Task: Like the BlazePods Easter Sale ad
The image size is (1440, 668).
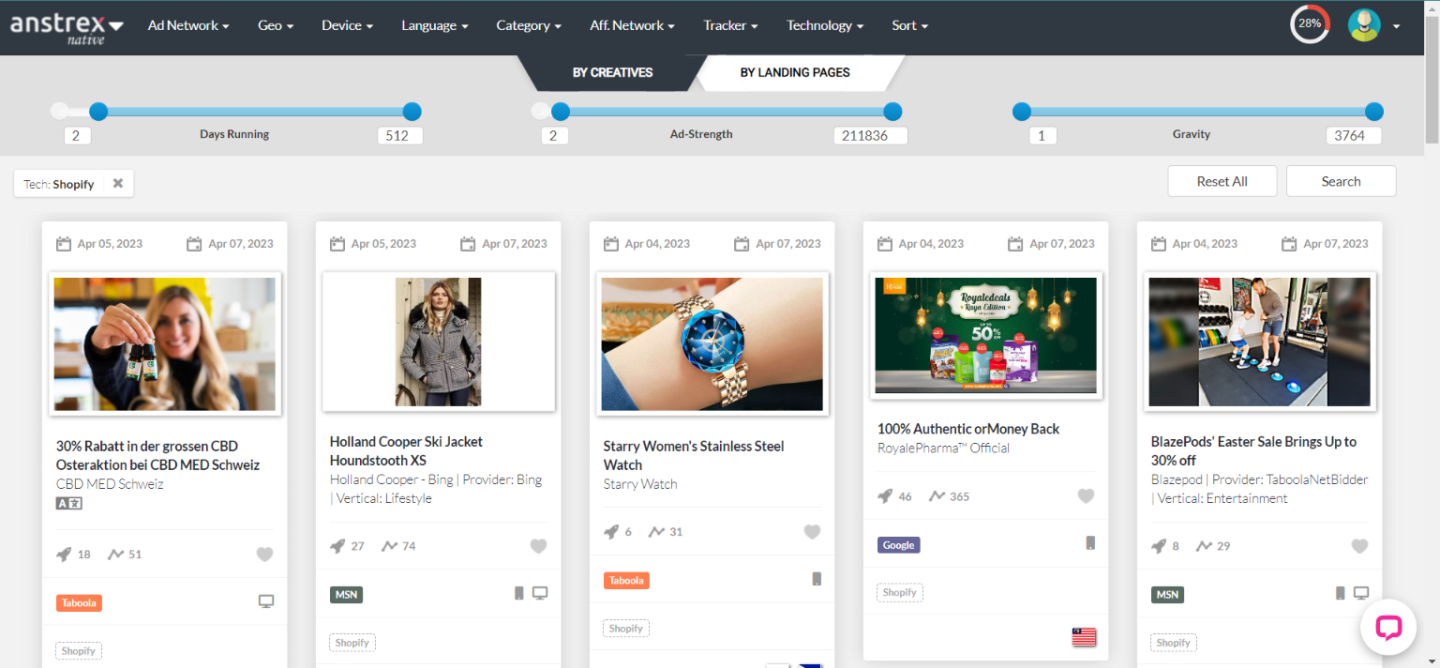Action: pyautogui.click(x=1359, y=546)
